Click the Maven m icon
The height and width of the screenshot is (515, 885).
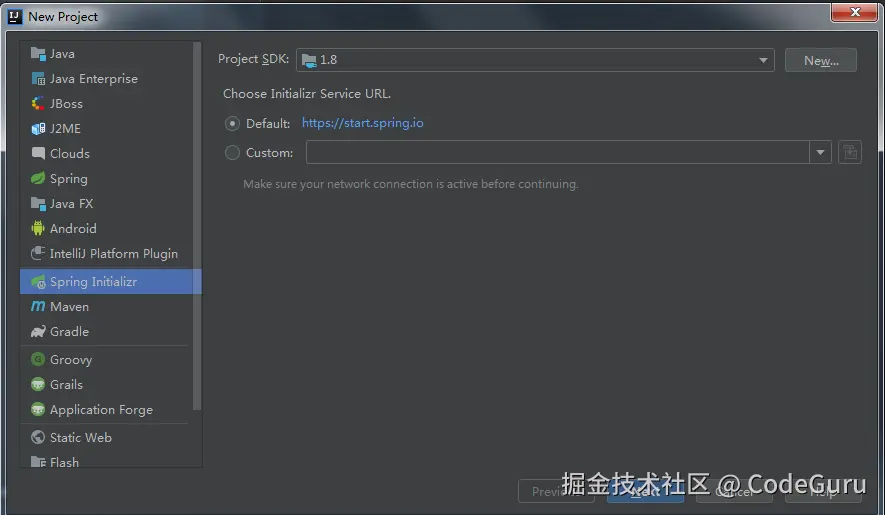tap(38, 307)
